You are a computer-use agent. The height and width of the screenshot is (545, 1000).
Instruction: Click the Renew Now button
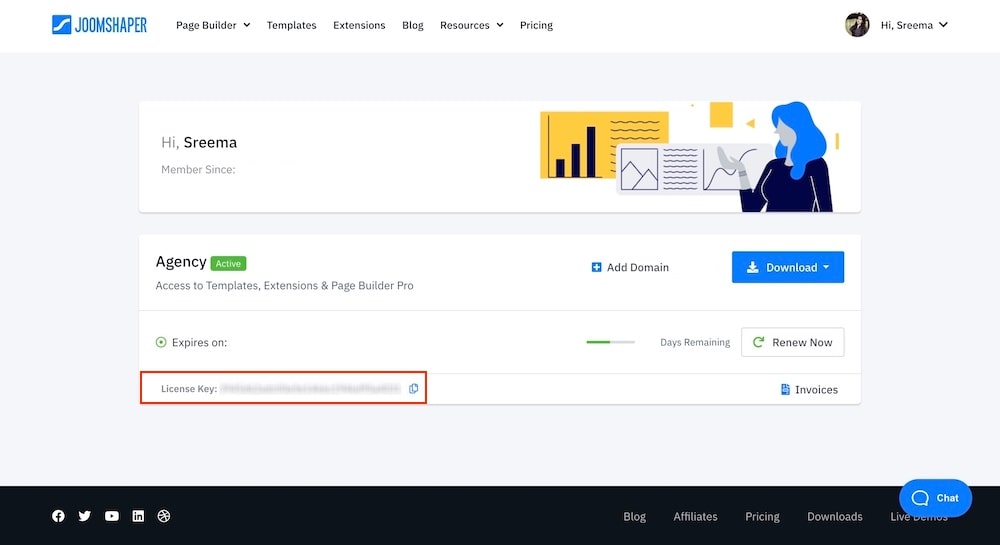pyautogui.click(x=792, y=342)
